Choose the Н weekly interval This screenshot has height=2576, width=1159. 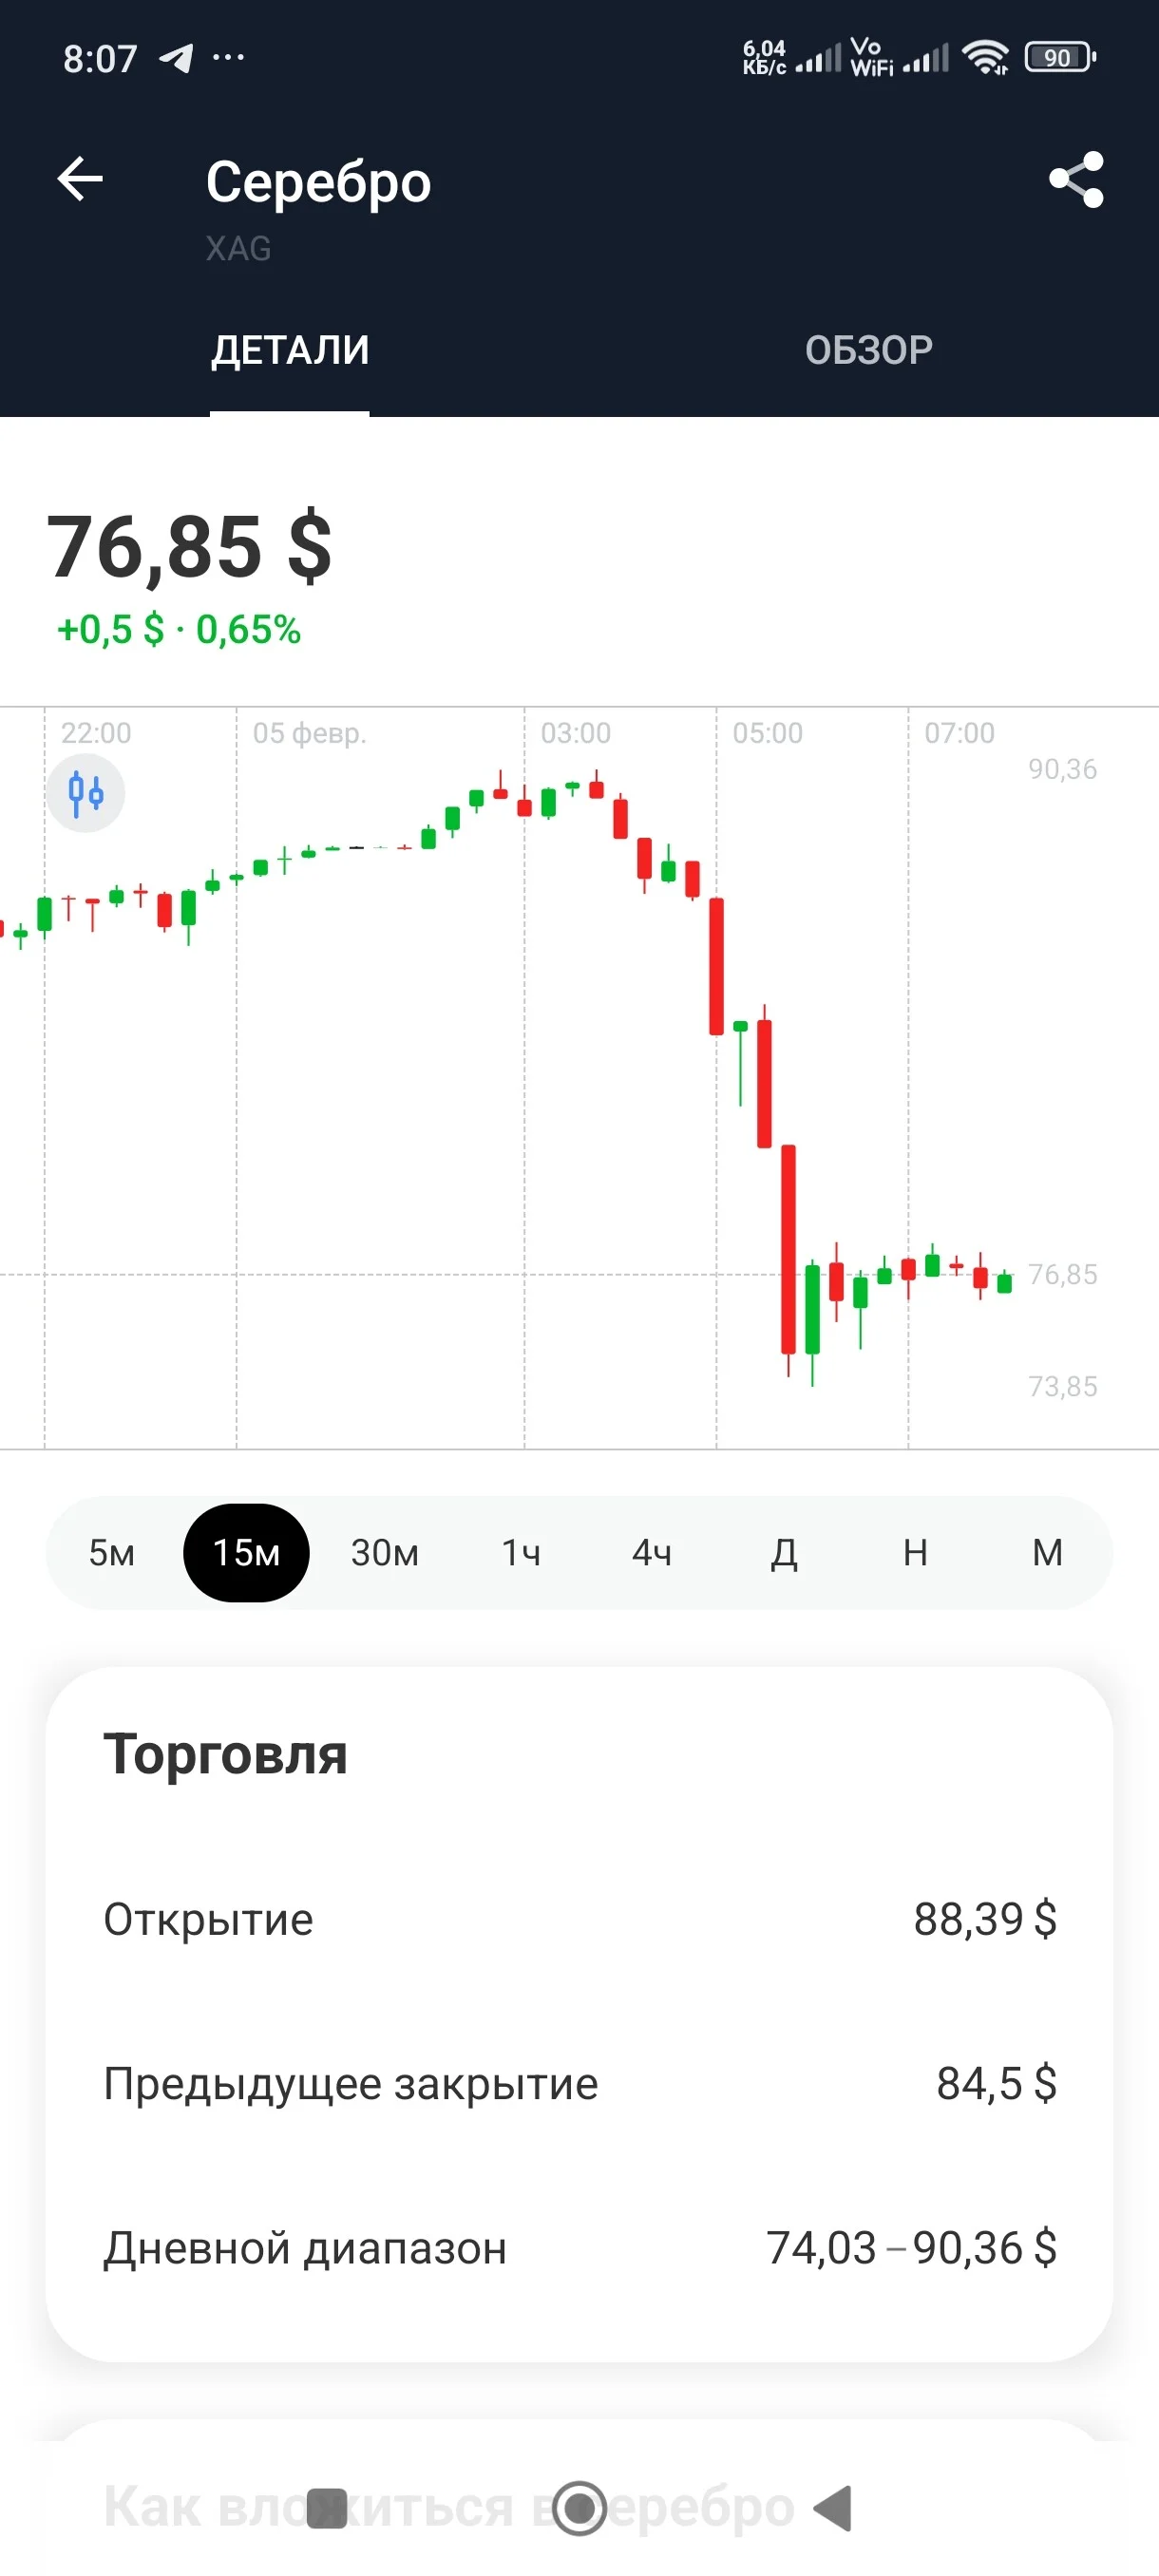click(x=915, y=1552)
